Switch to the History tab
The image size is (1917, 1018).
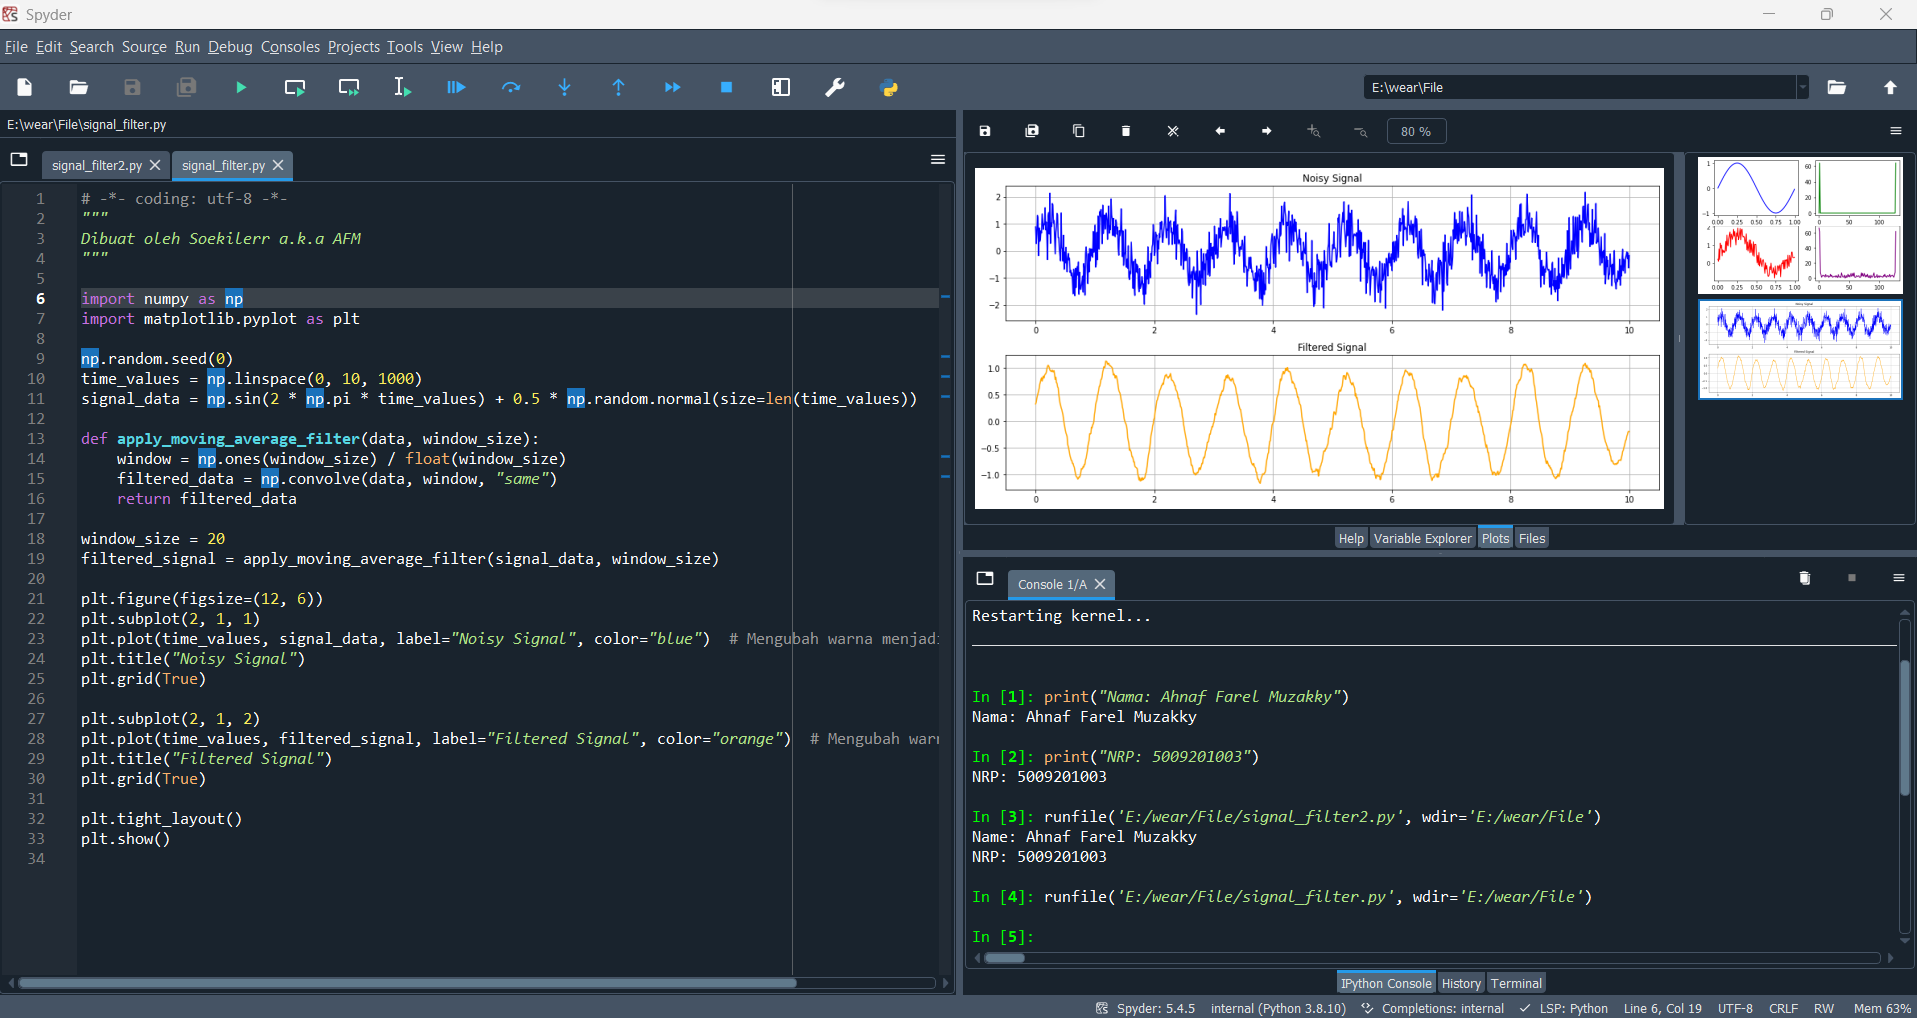1460,983
